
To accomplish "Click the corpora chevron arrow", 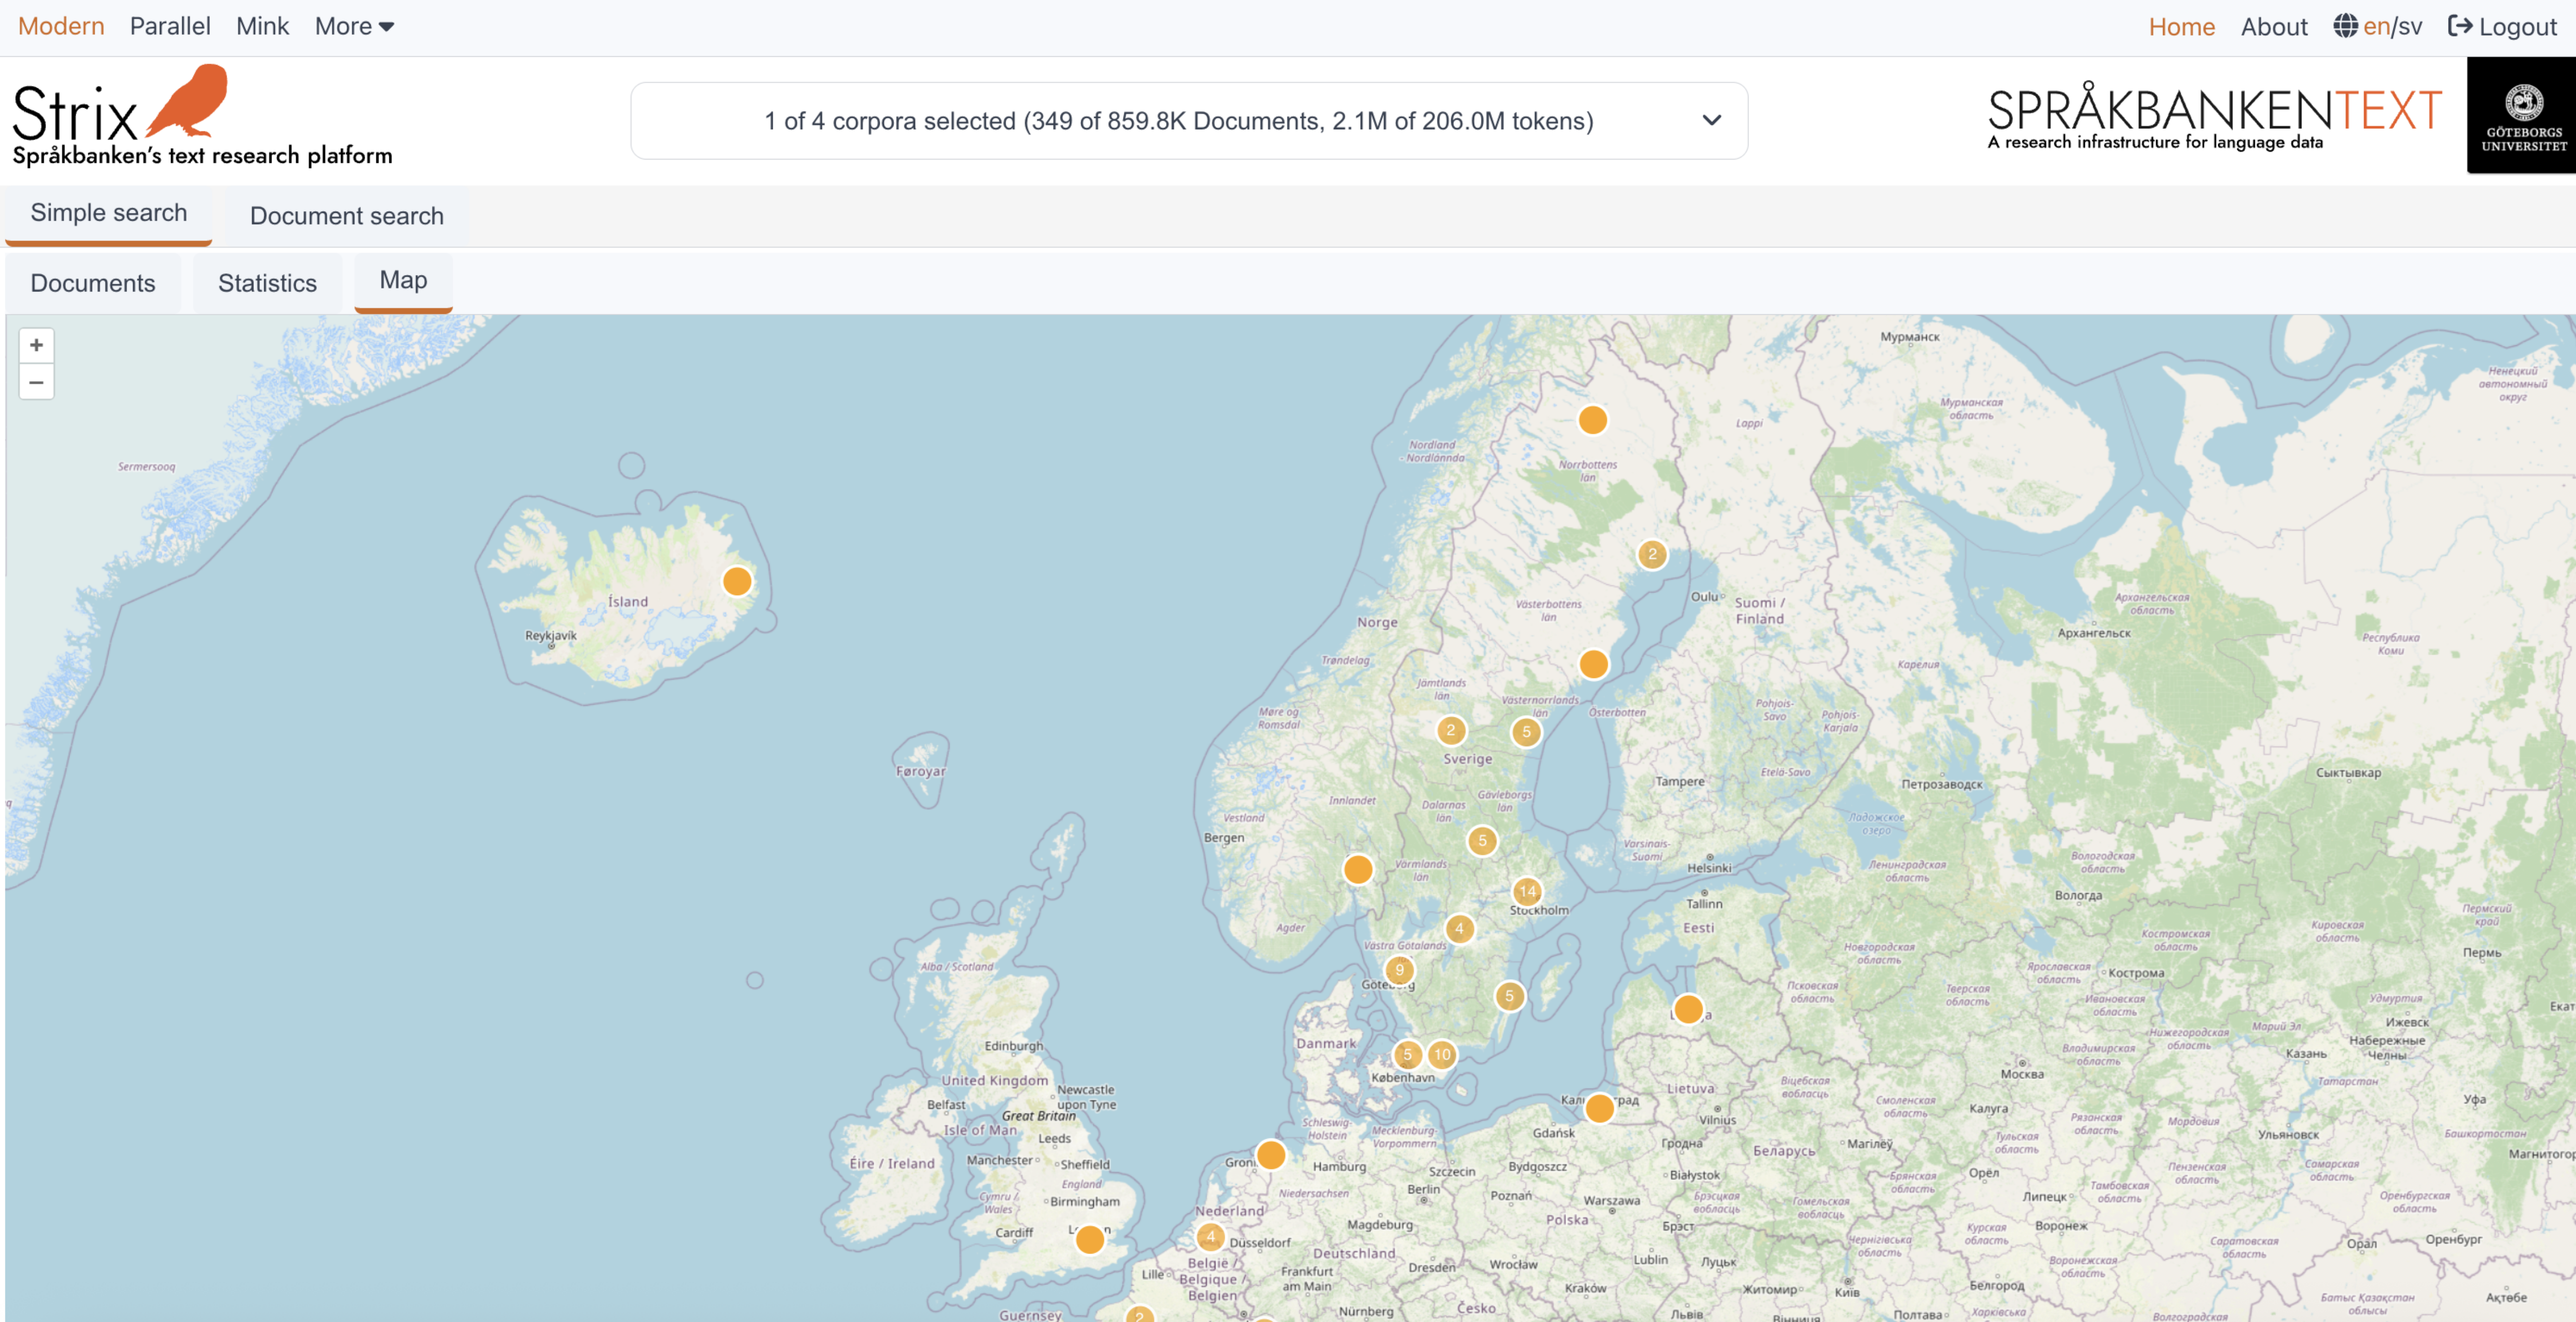I will coord(1712,120).
